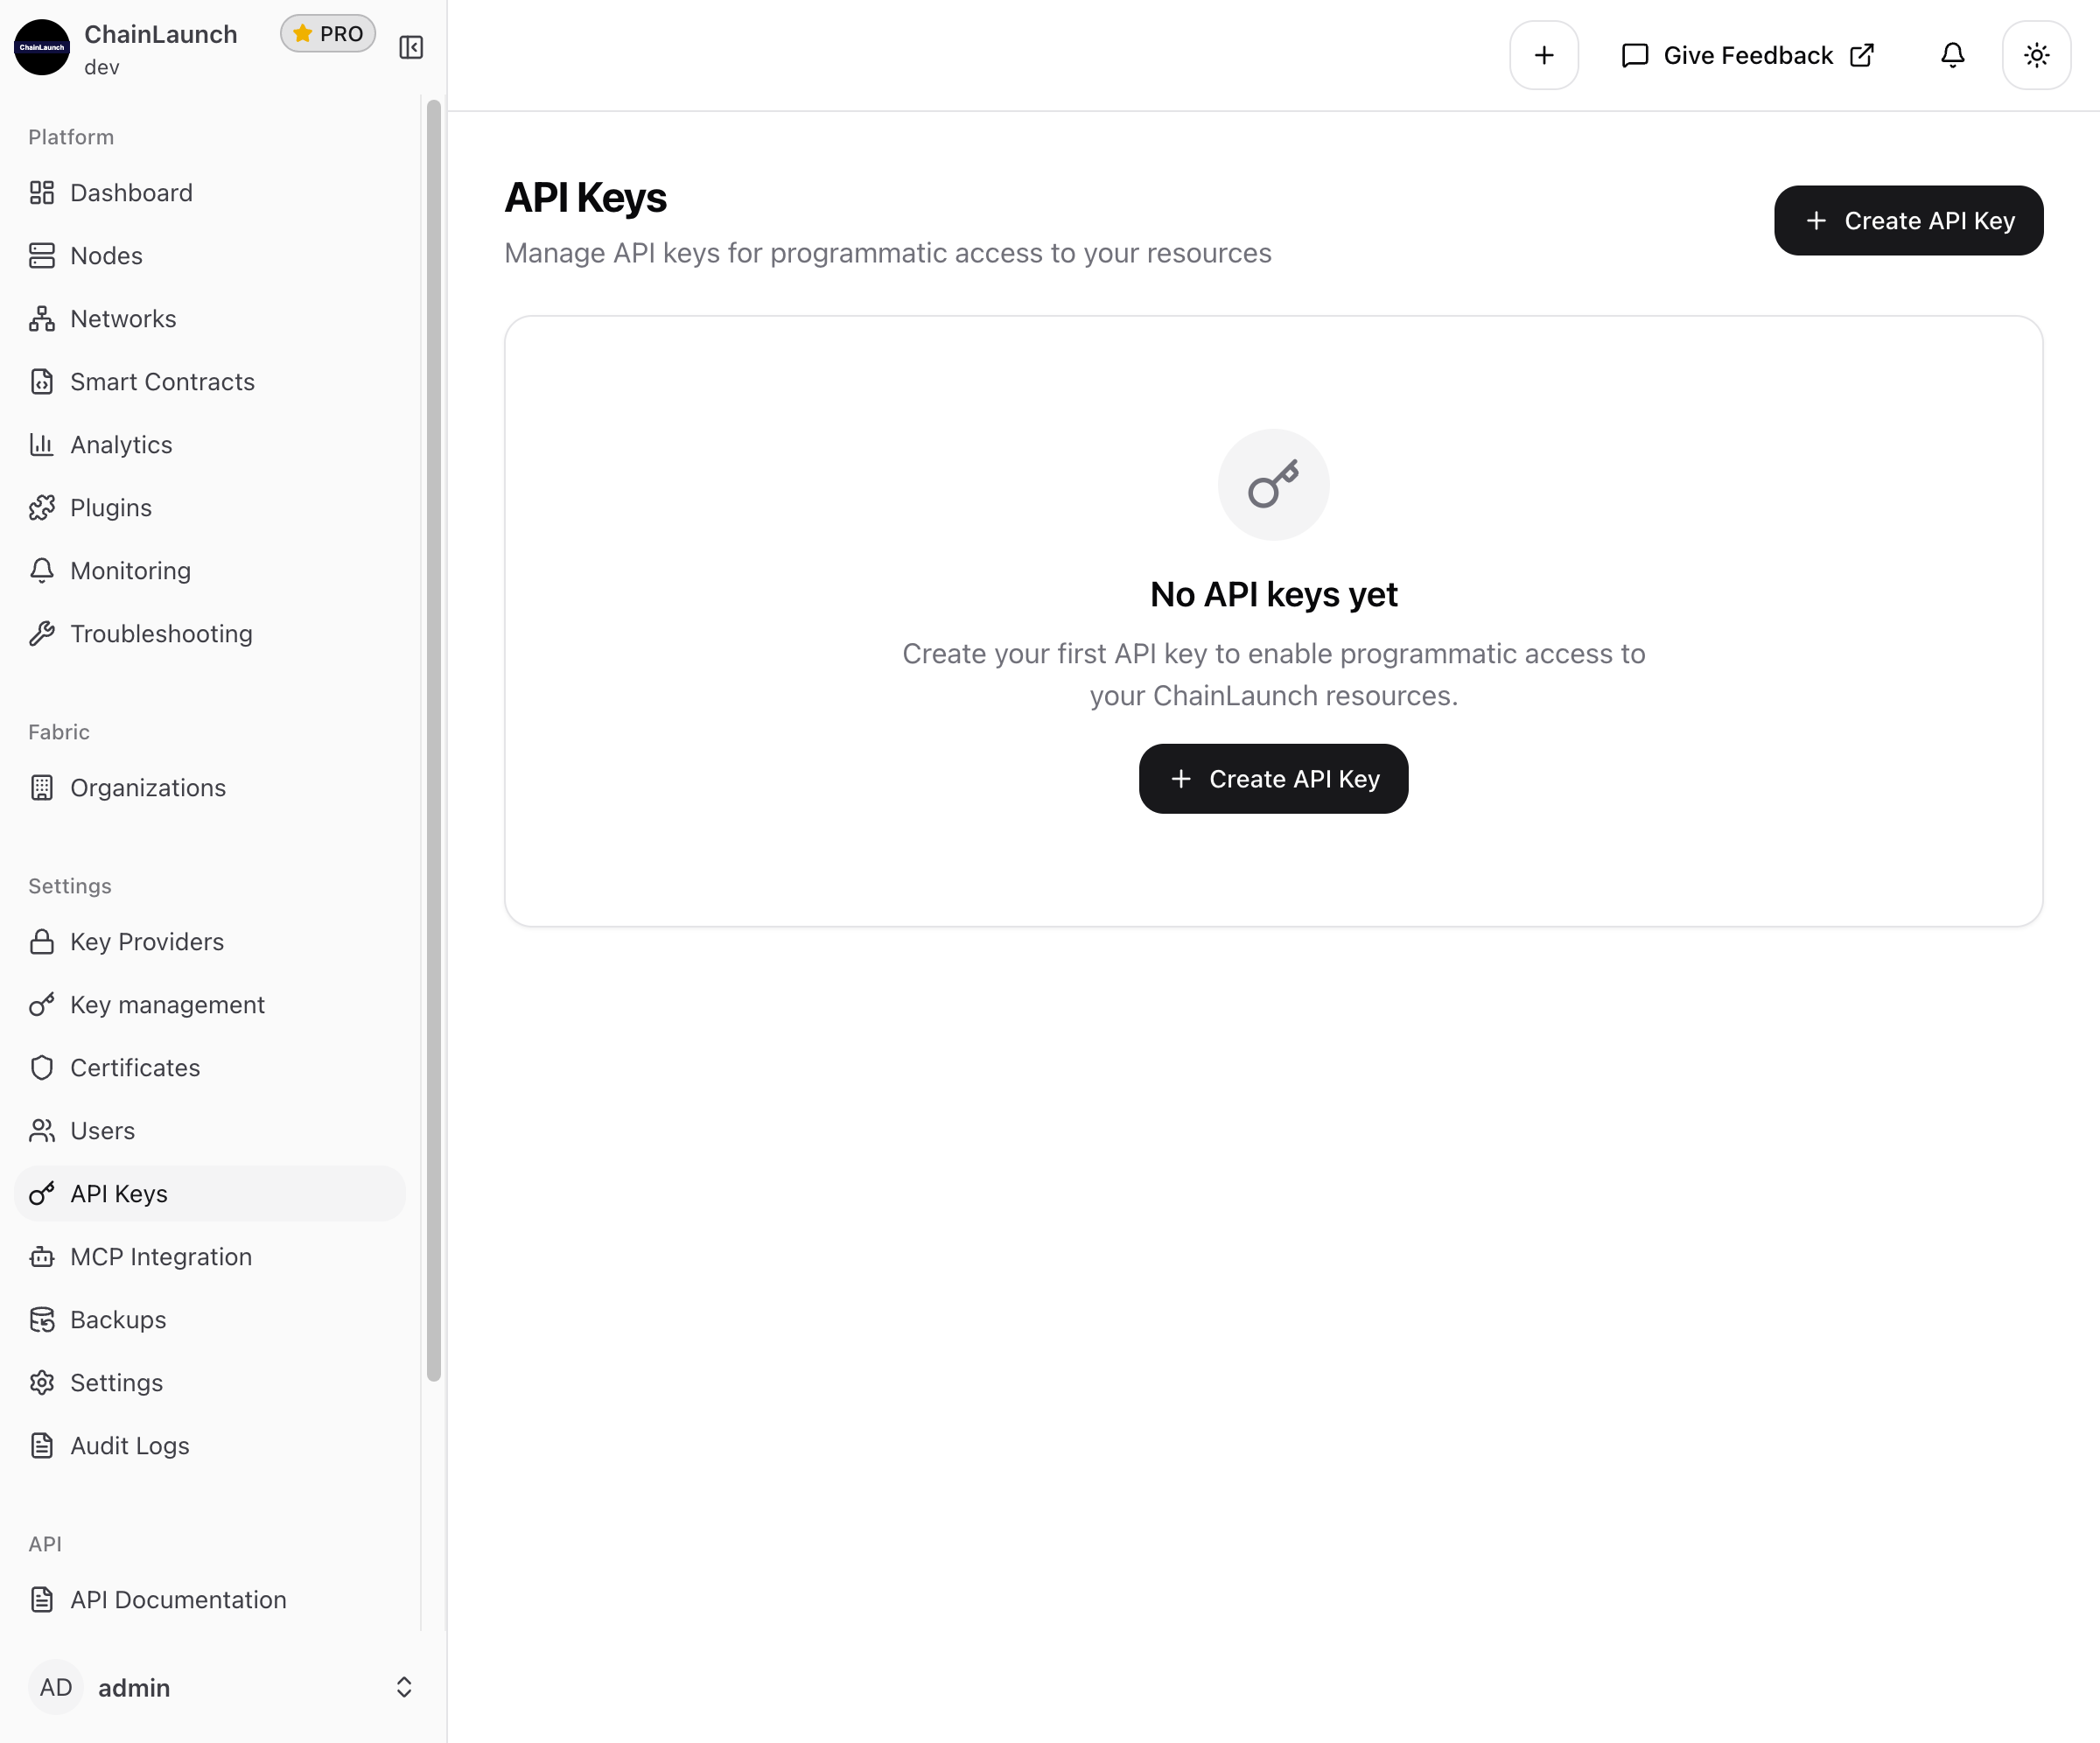
Task: Expand the admin user menu chevron
Action: click(404, 1687)
